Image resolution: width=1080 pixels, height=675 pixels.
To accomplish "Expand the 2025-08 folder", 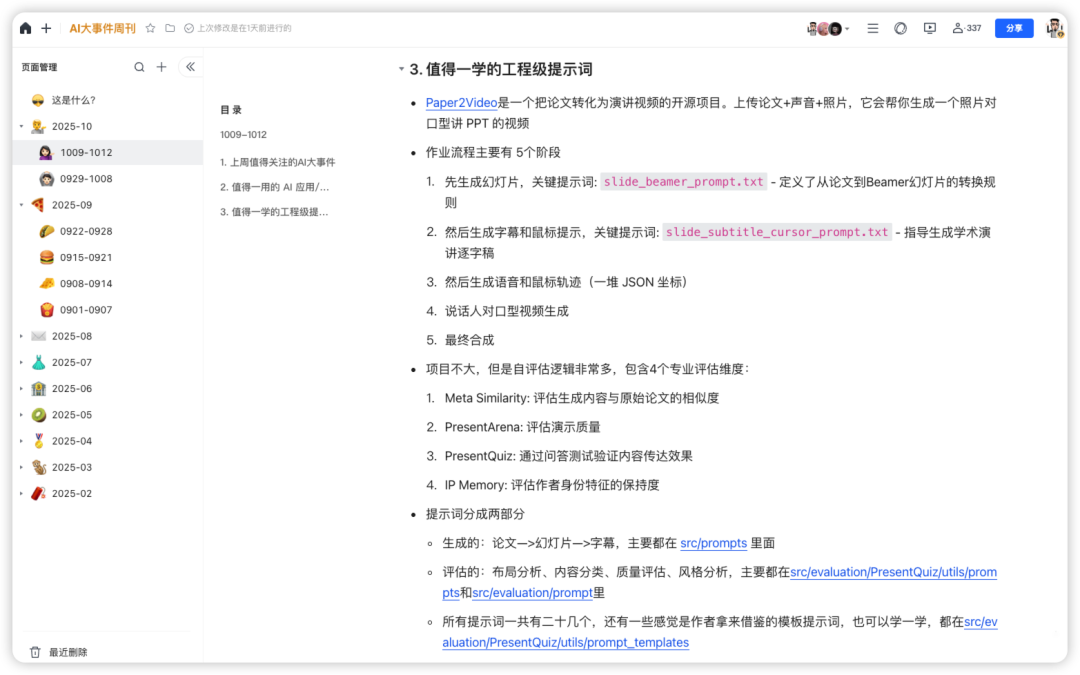I will tap(21, 336).
